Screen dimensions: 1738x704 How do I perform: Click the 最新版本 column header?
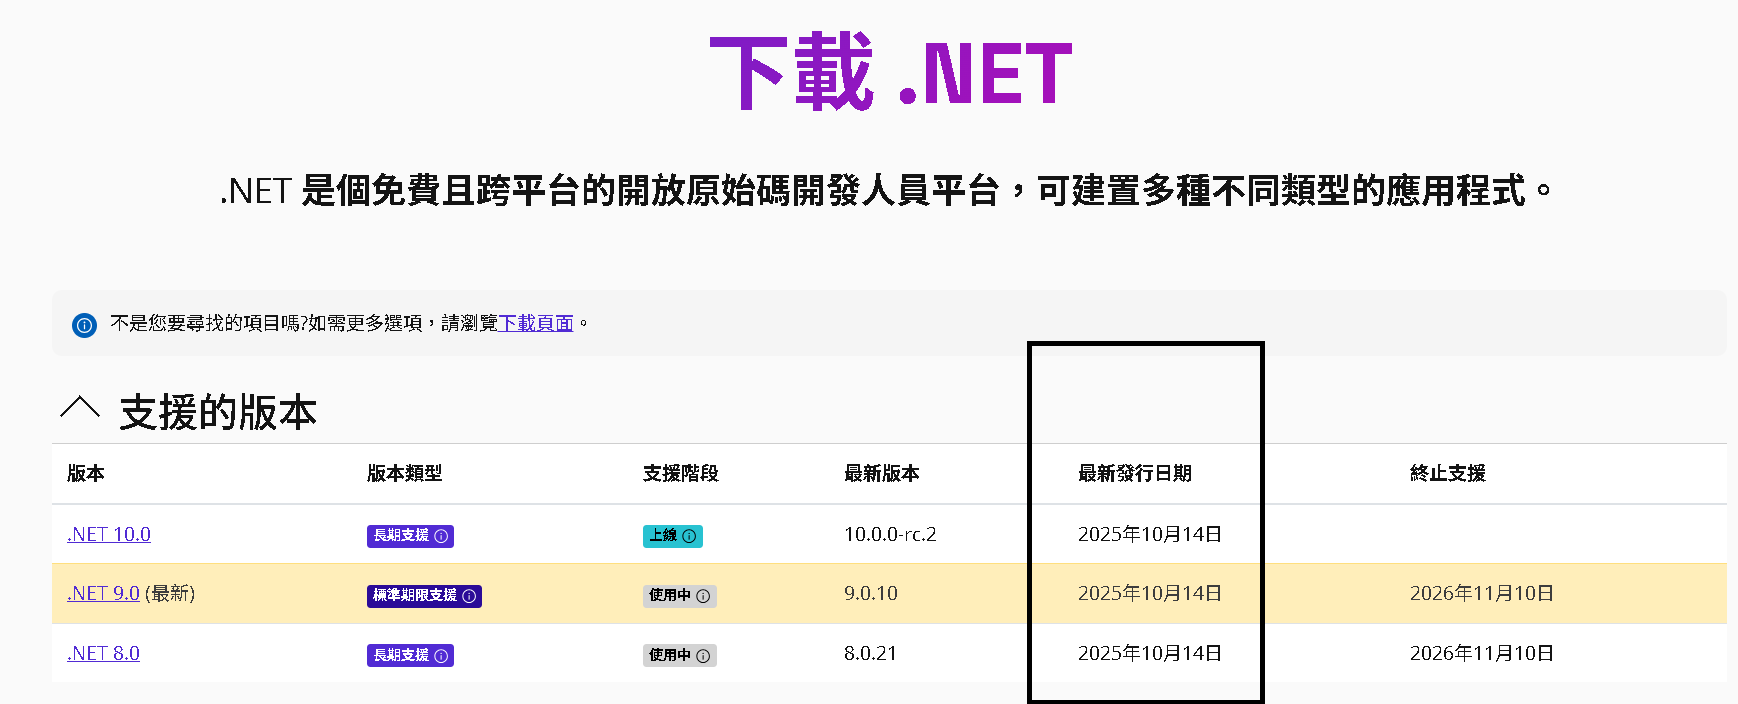click(881, 473)
